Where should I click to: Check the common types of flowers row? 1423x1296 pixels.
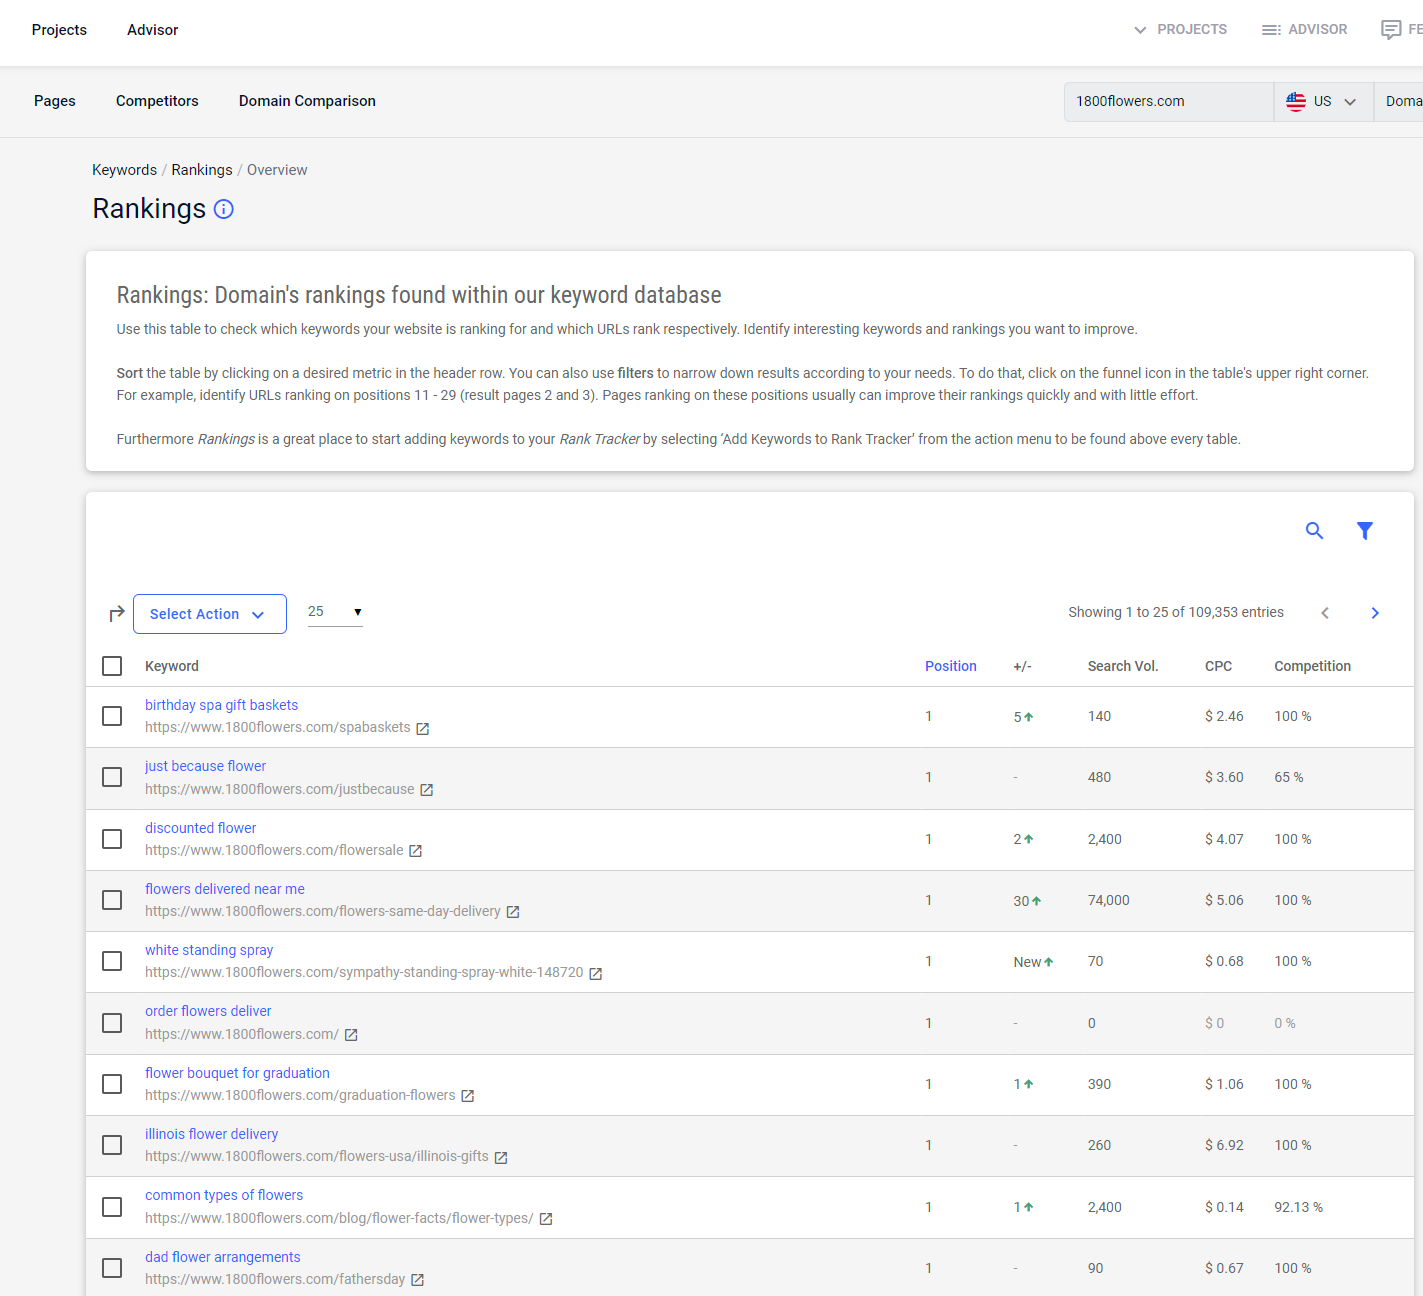pos(112,1207)
